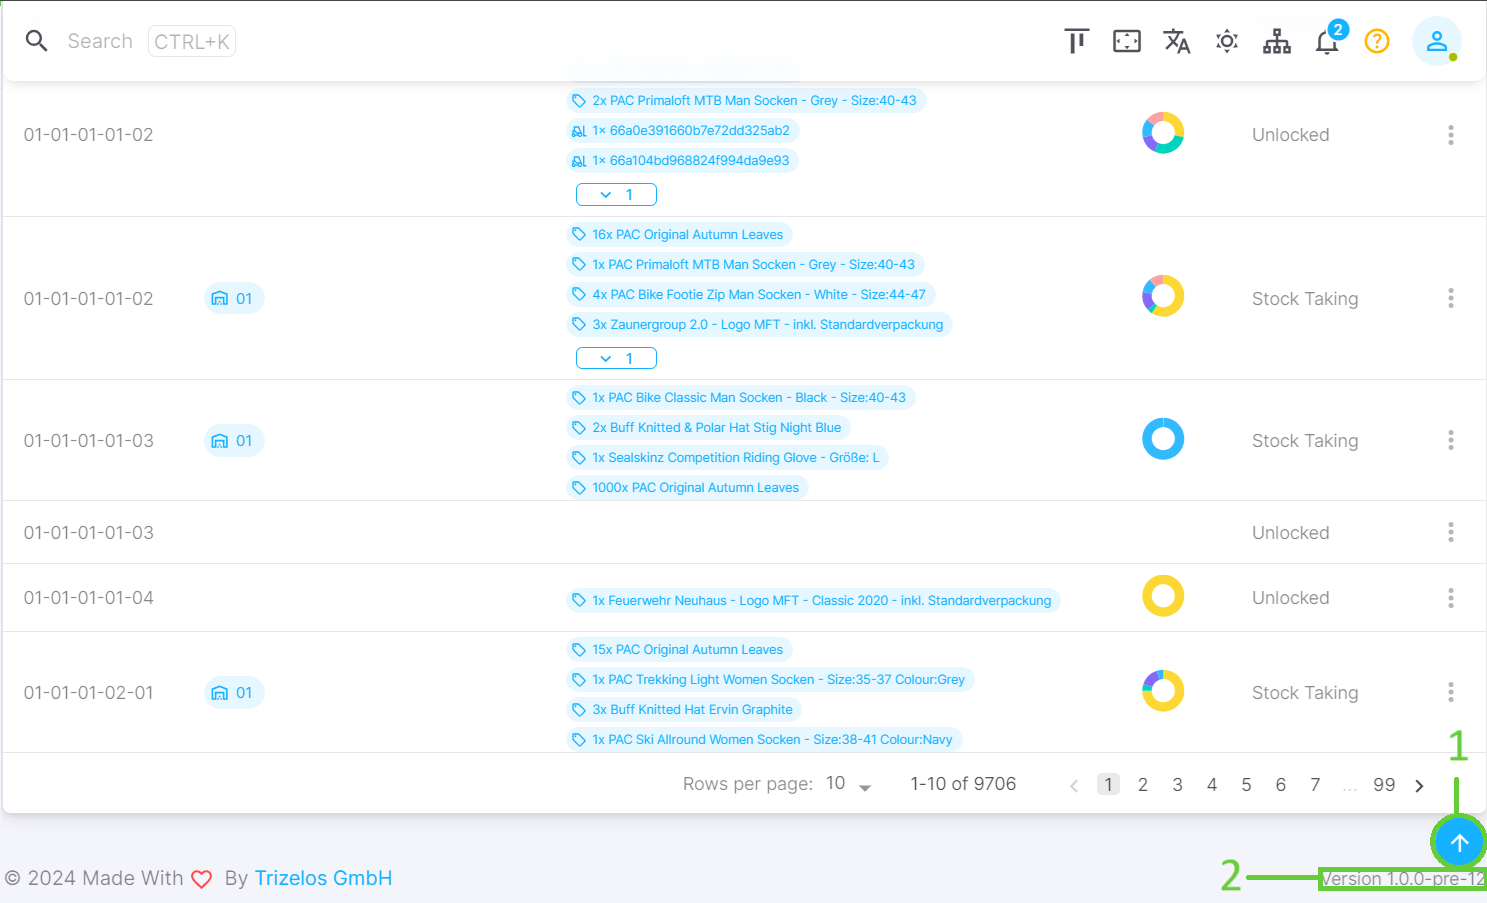The width and height of the screenshot is (1487, 903).
Task: Focus the Search input field
Action: point(100,41)
